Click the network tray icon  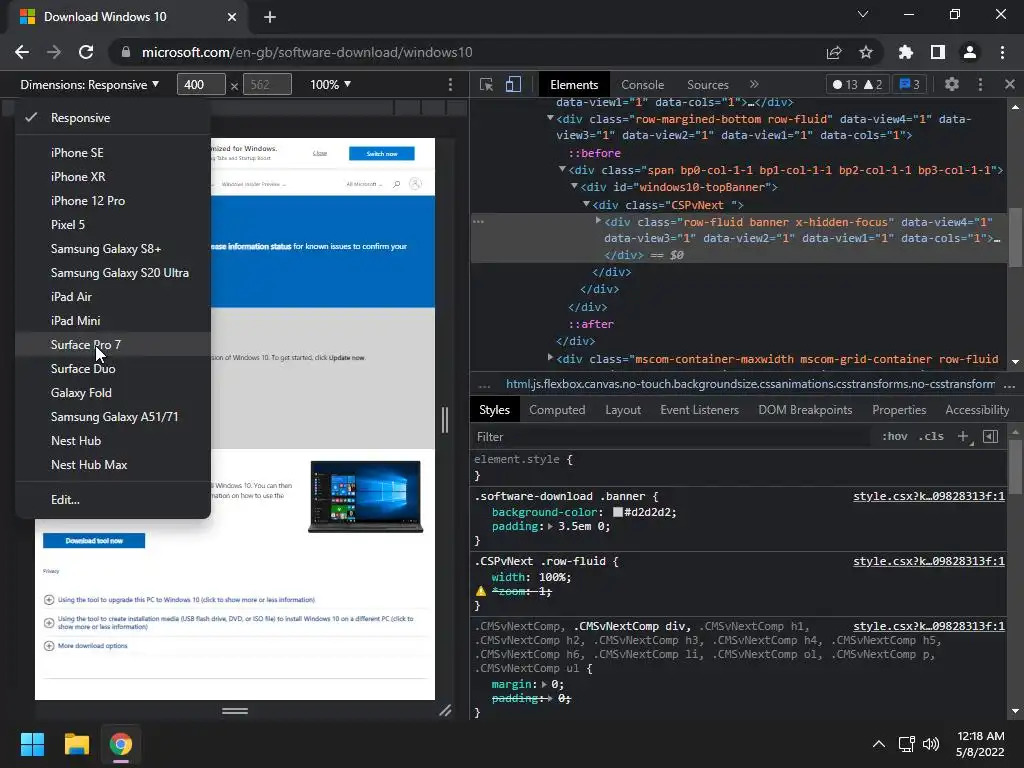906,744
